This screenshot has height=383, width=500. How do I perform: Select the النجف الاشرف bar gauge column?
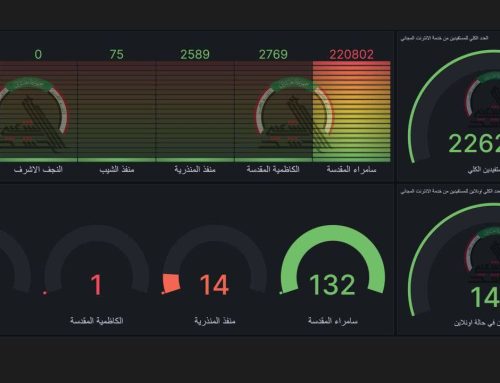38,111
